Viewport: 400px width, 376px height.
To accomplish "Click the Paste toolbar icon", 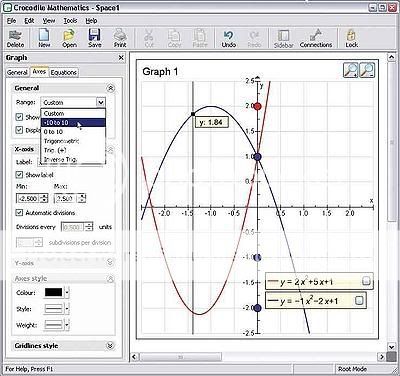I will (x=200, y=38).
